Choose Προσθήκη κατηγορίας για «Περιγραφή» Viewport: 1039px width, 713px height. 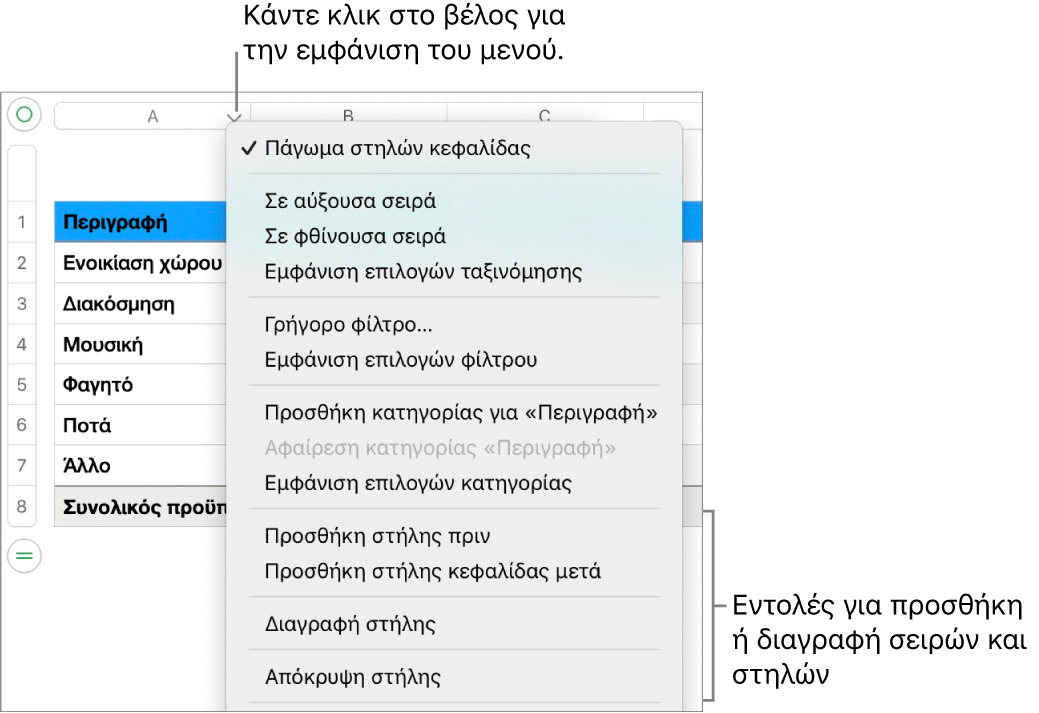(461, 413)
